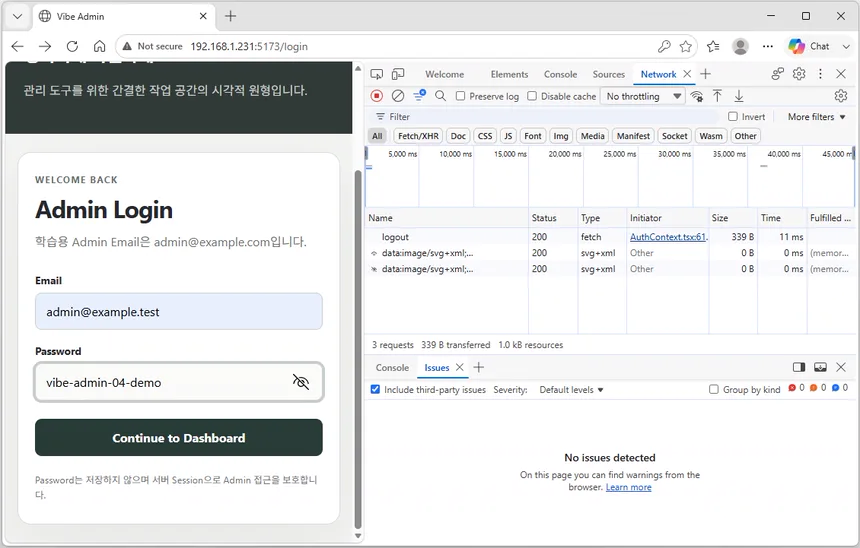Toggle password visibility eye icon
860x548 pixels.
click(301, 382)
